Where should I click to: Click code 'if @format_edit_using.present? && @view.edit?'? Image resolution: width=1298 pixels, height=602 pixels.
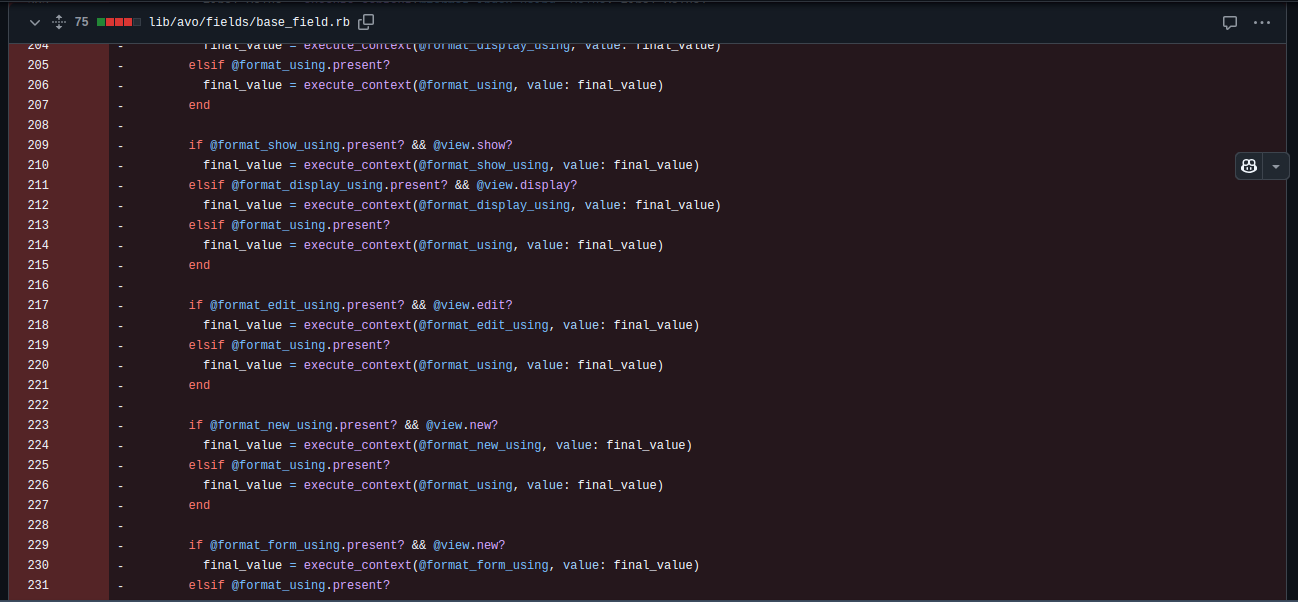(x=350, y=305)
